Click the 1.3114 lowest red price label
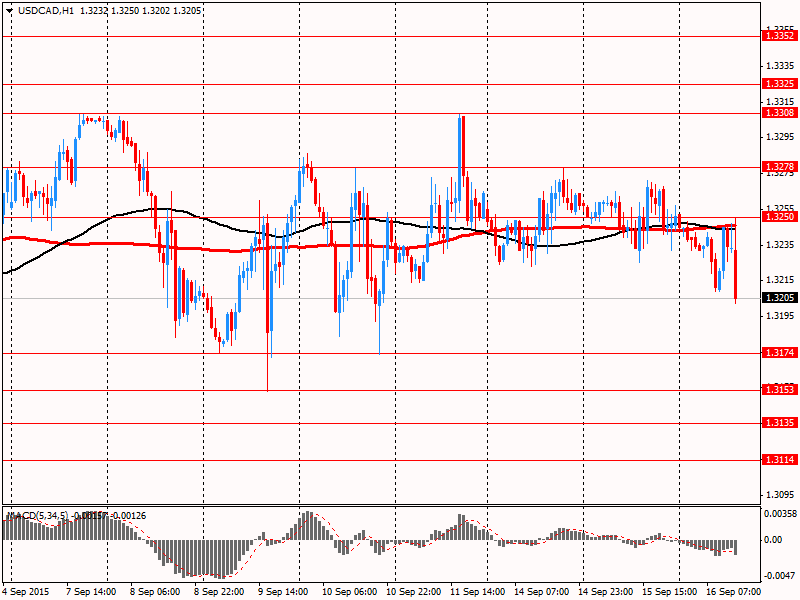This screenshot has width=800, height=600. 778,460
